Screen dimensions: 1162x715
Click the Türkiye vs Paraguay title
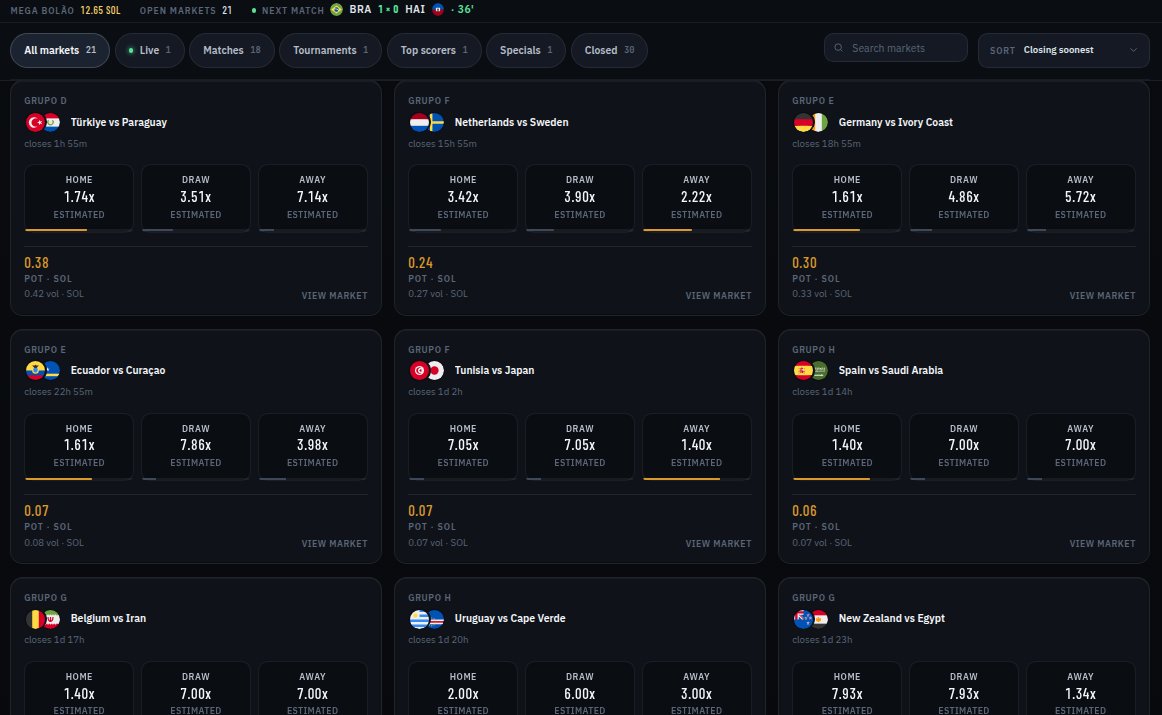pyautogui.click(x=119, y=122)
